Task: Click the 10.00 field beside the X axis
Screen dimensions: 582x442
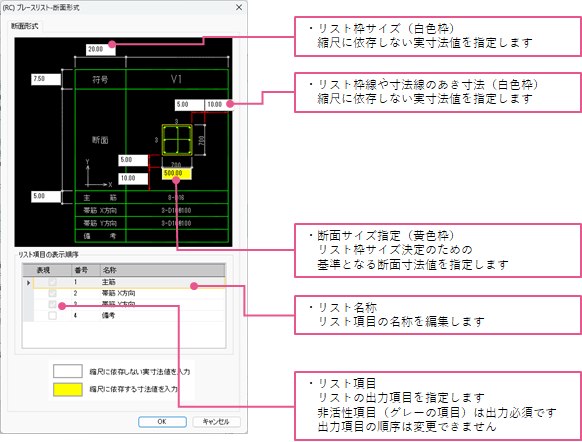Action: coord(133,179)
